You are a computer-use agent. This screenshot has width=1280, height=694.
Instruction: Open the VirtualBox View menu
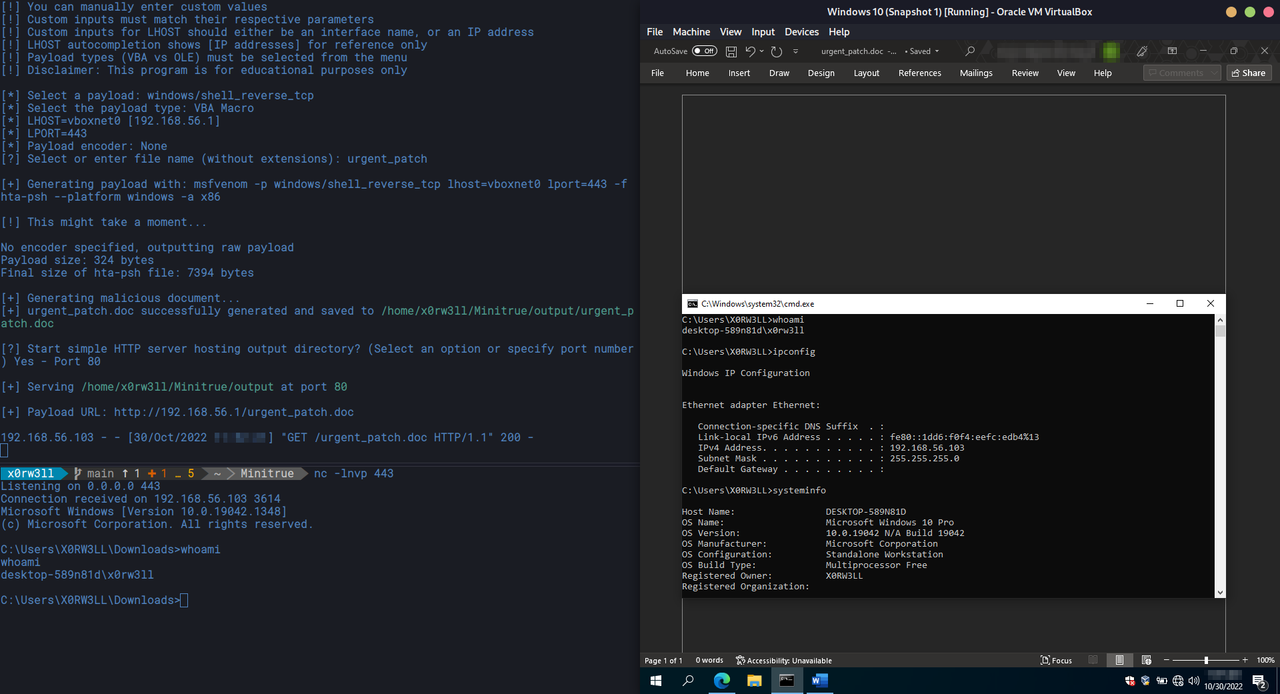pyautogui.click(x=731, y=32)
